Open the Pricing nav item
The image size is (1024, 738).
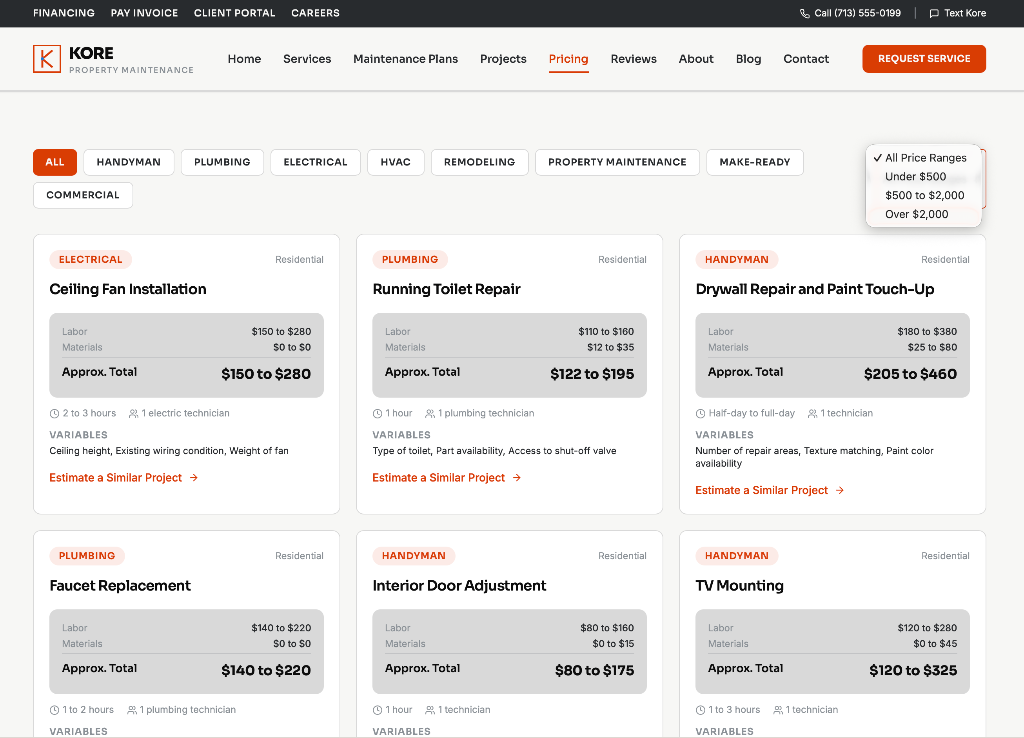coord(568,59)
